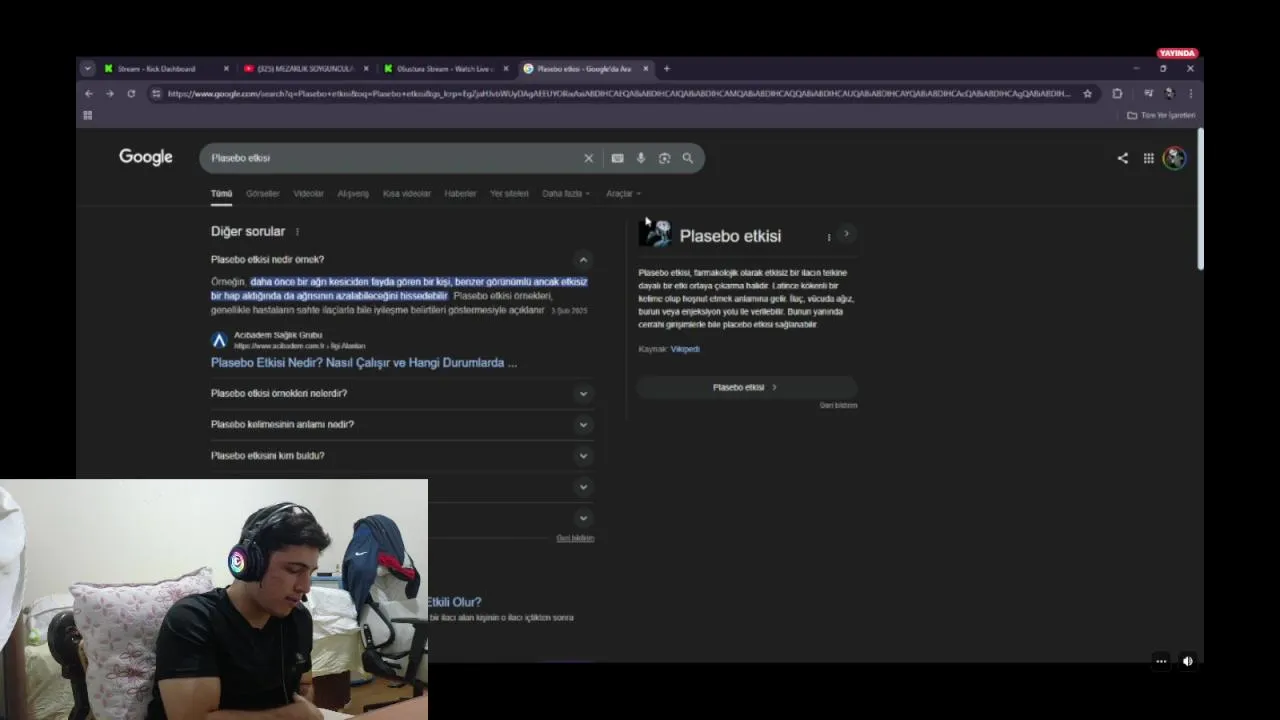Viewport: 1280px width, 720px height.
Task: Open the apps grid in bookmarks bar
Action: click(87, 115)
